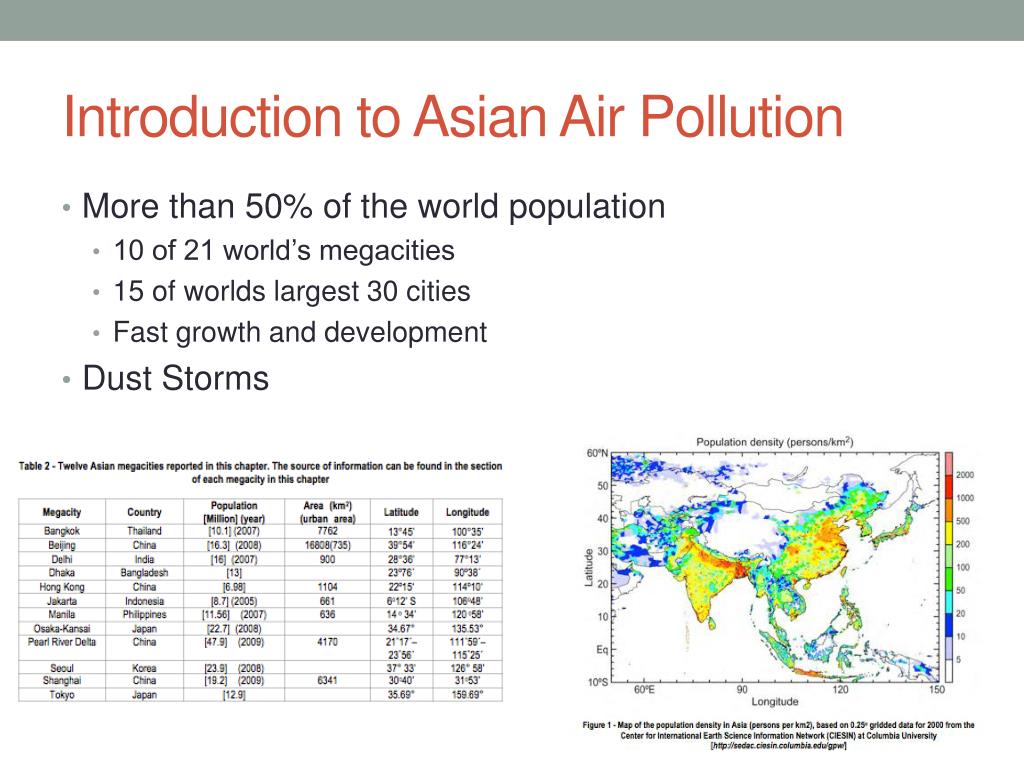Image resolution: width=1024 pixels, height=768 pixels.
Task: Select the '60°N' tick label on the map
Action: [x=597, y=453]
